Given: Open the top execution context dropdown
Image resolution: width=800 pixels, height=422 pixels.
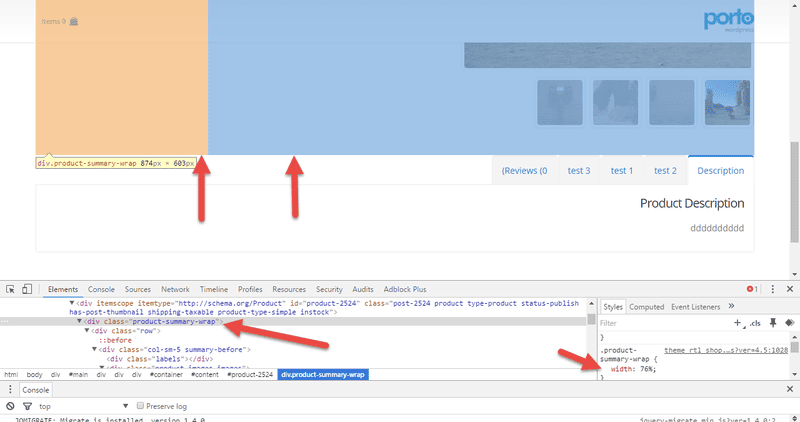Looking at the screenshot, I should coord(84,406).
